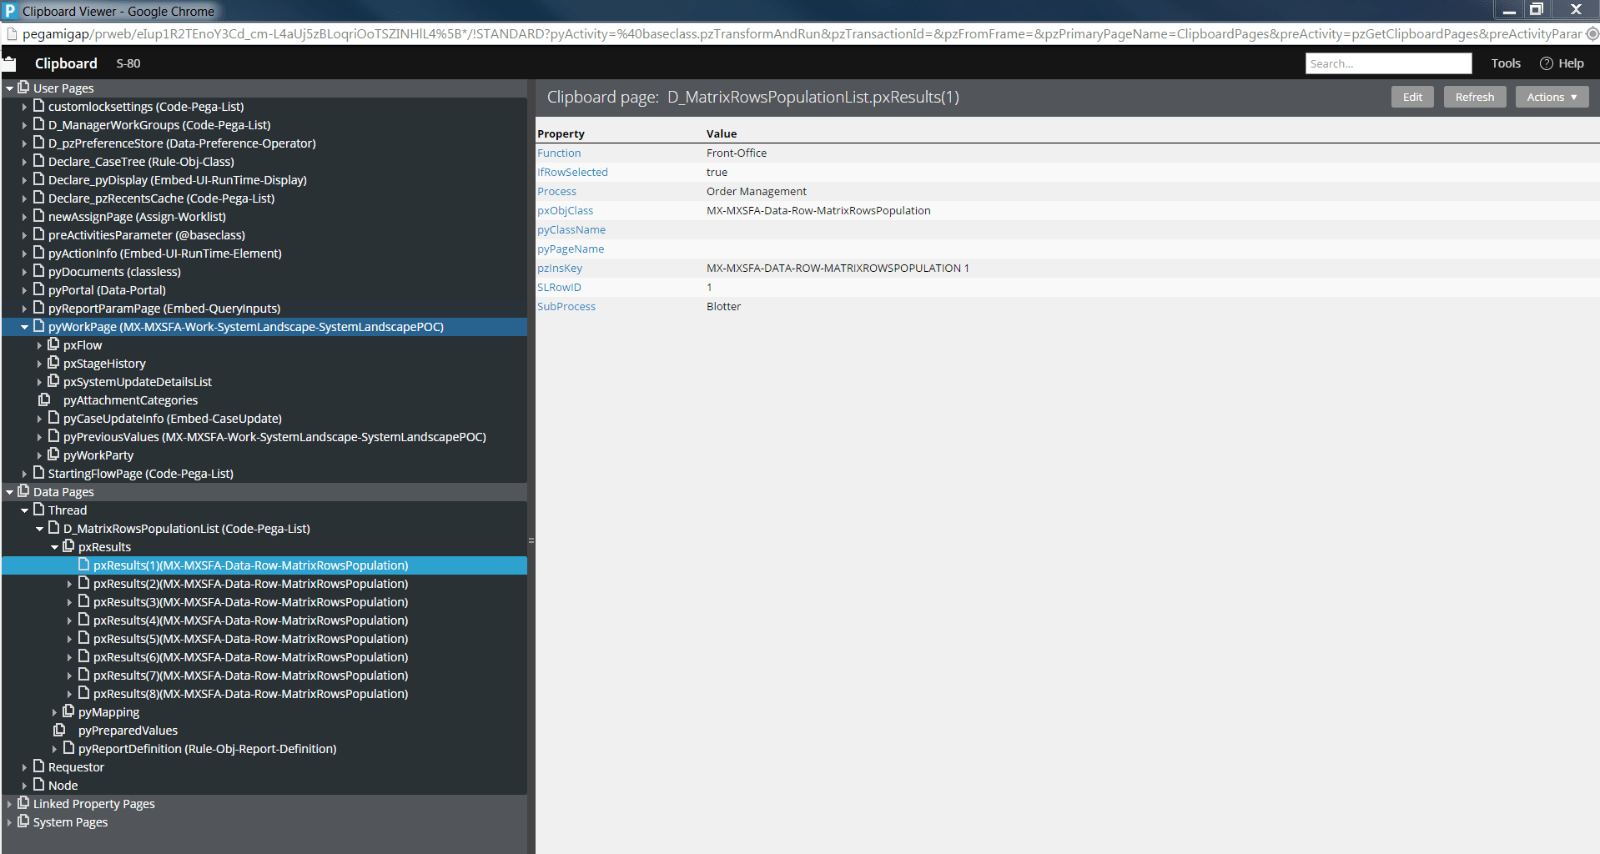Click the value 'Order Management'
The width and height of the screenshot is (1600, 854).
[756, 191]
